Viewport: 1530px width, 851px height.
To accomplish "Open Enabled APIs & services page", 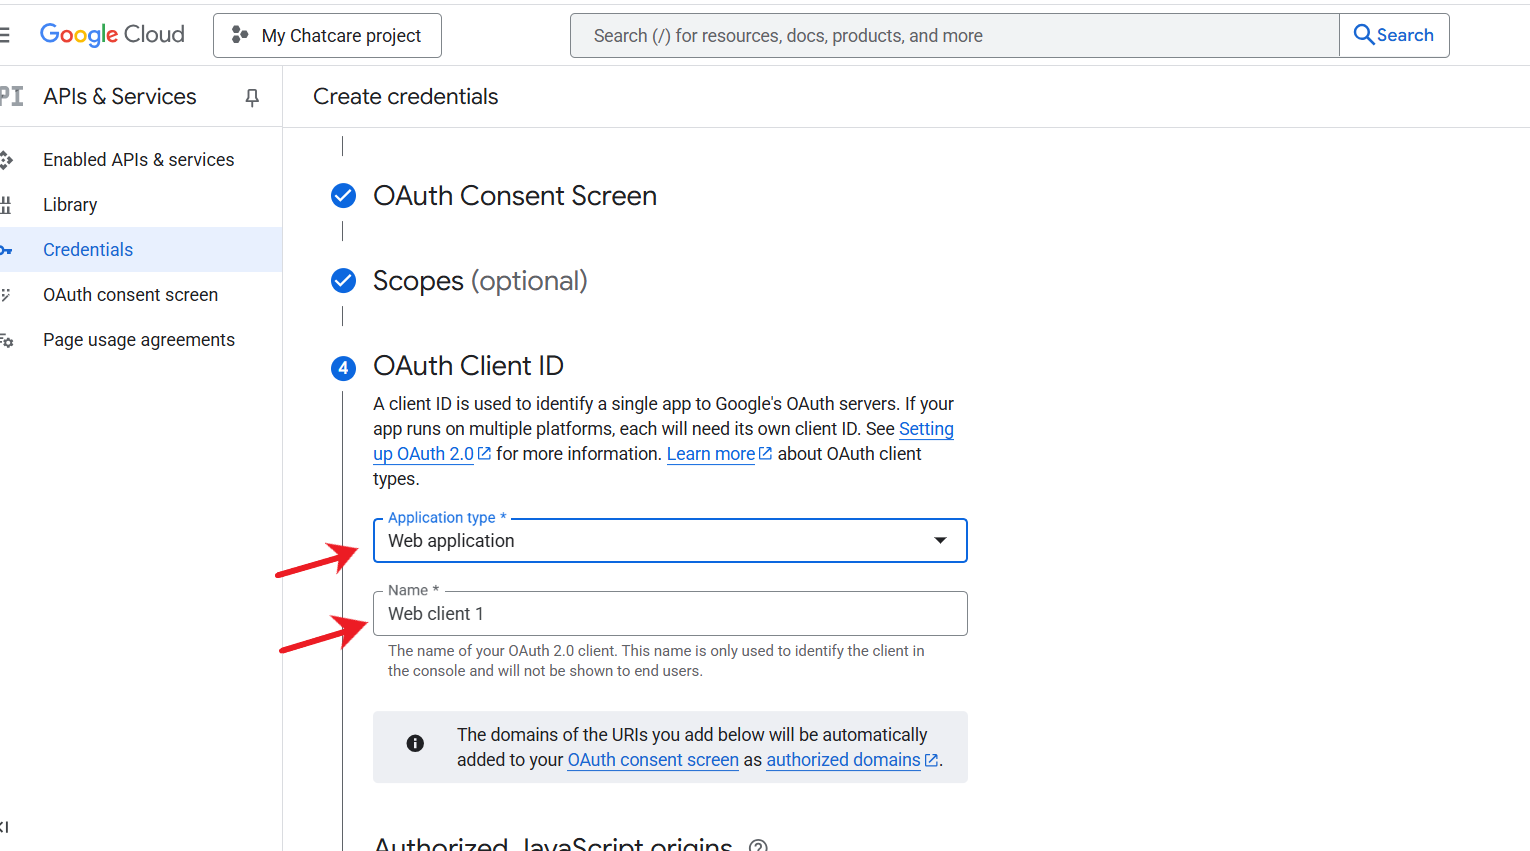I will (x=138, y=160).
